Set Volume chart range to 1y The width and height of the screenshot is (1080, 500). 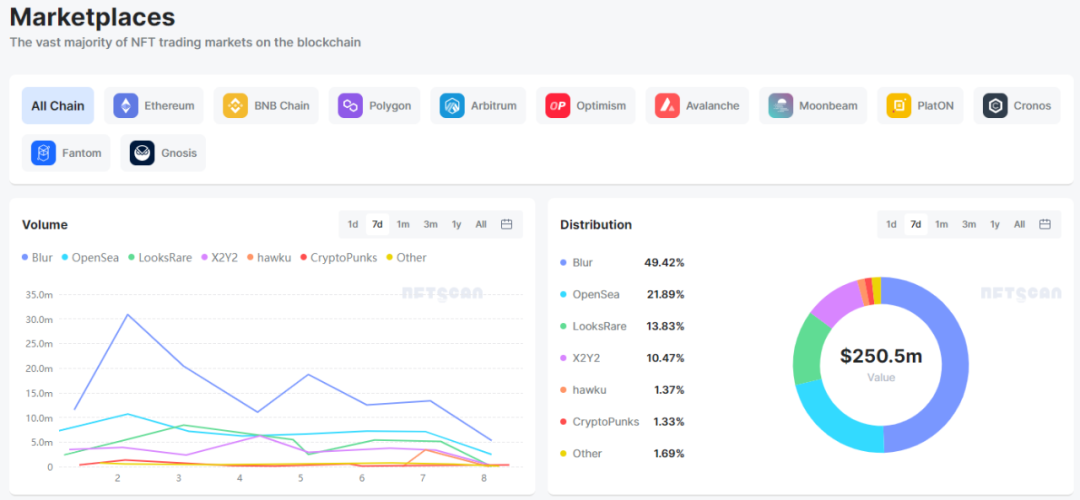pyautogui.click(x=456, y=224)
